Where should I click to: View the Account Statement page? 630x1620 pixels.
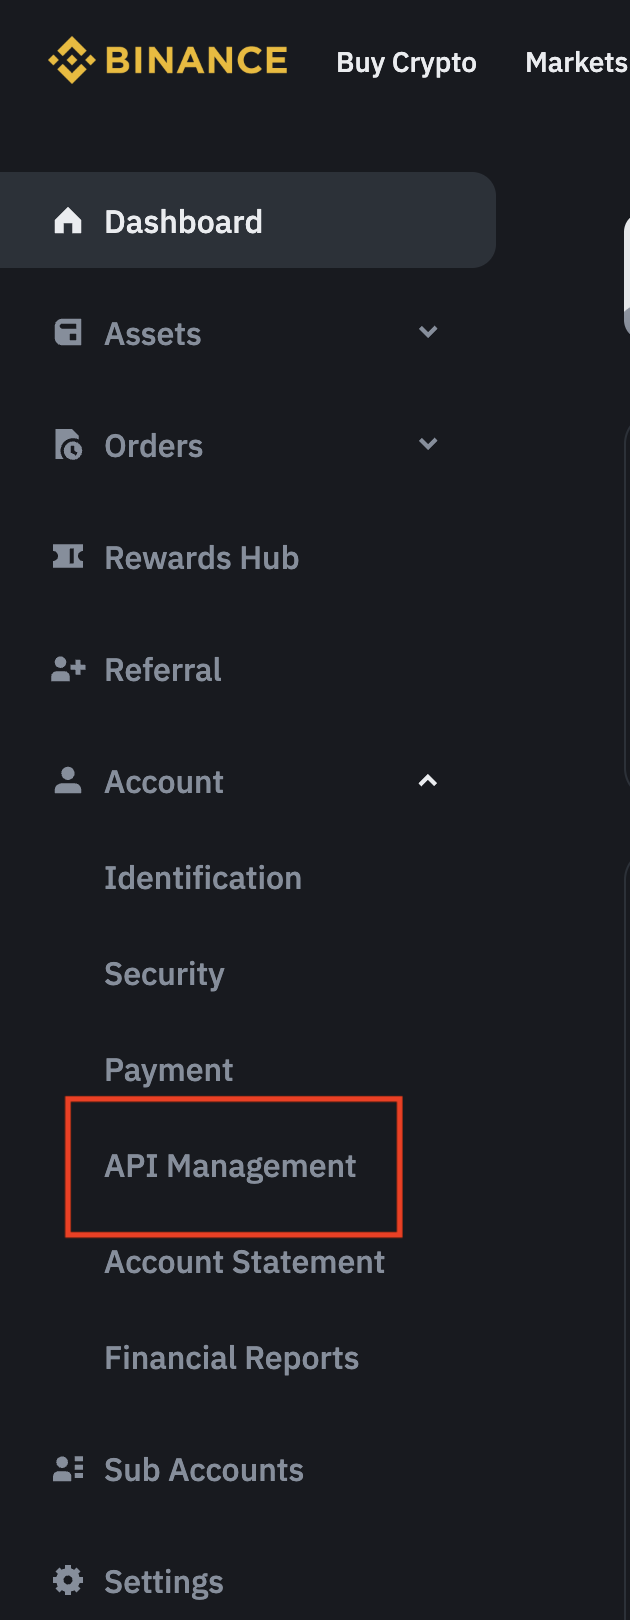click(245, 1262)
